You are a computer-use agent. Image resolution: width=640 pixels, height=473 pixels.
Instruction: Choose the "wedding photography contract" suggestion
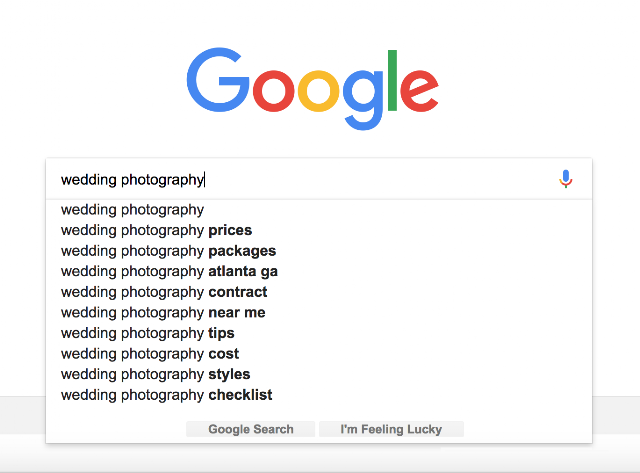click(164, 292)
